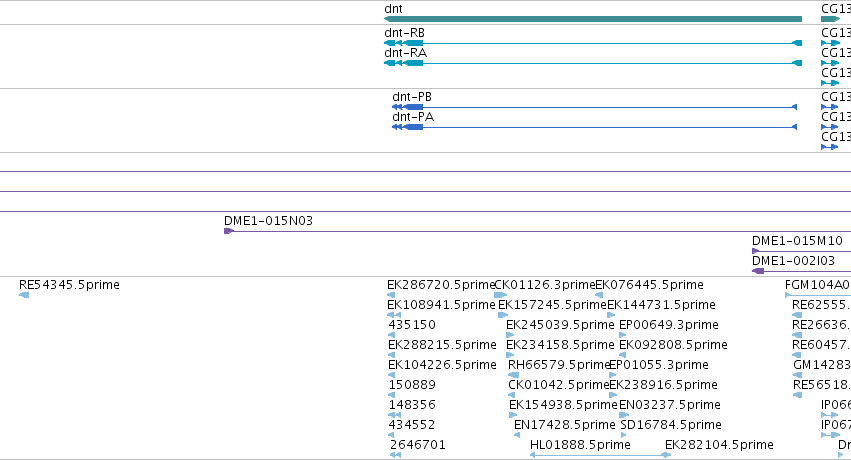Select EK104226.5prime EST entry
Viewport: 851px width, 460px height.
pos(442,365)
